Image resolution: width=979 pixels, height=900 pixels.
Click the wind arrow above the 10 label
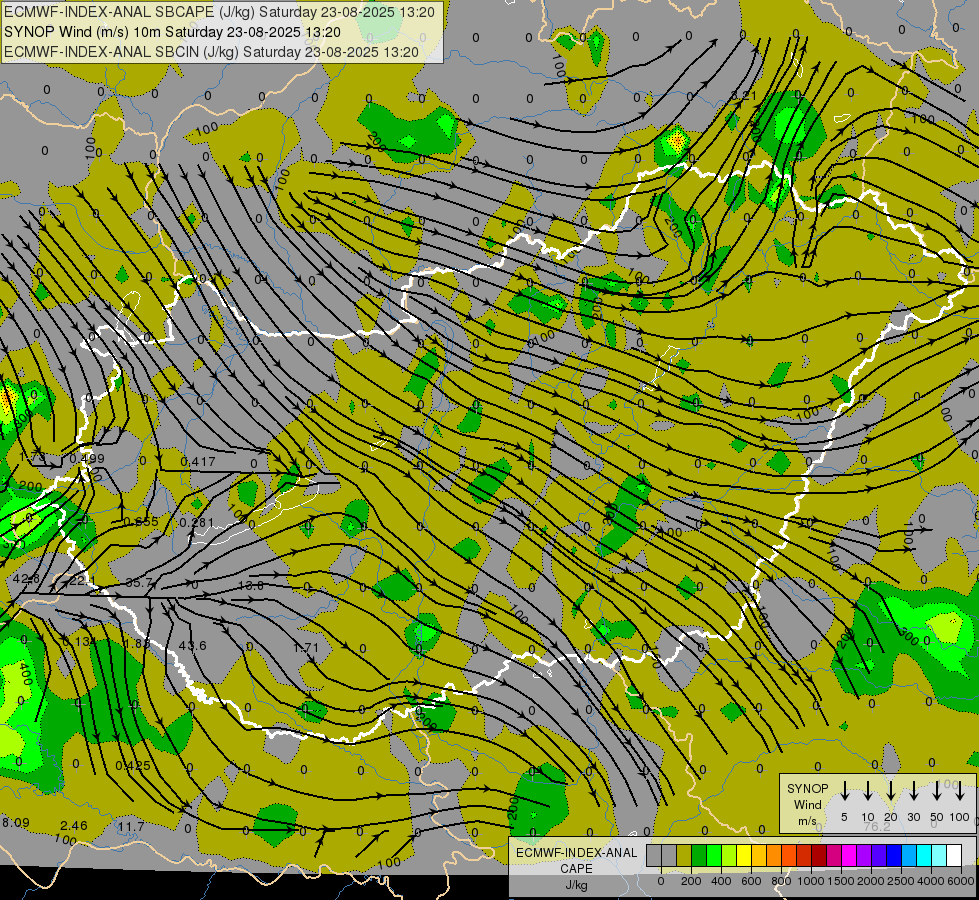tap(867, 790)
